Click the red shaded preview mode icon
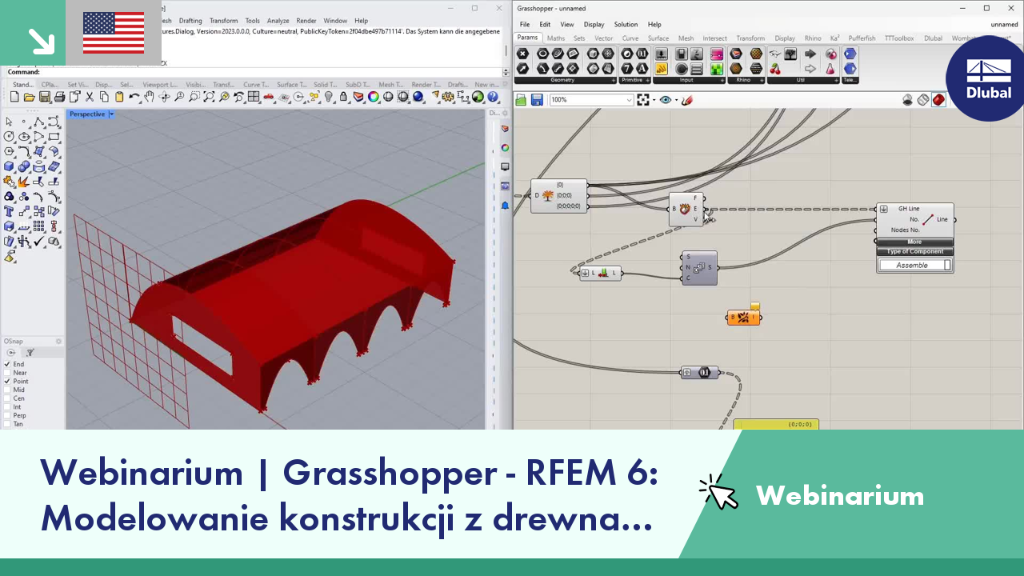 [x=938, y=100]
